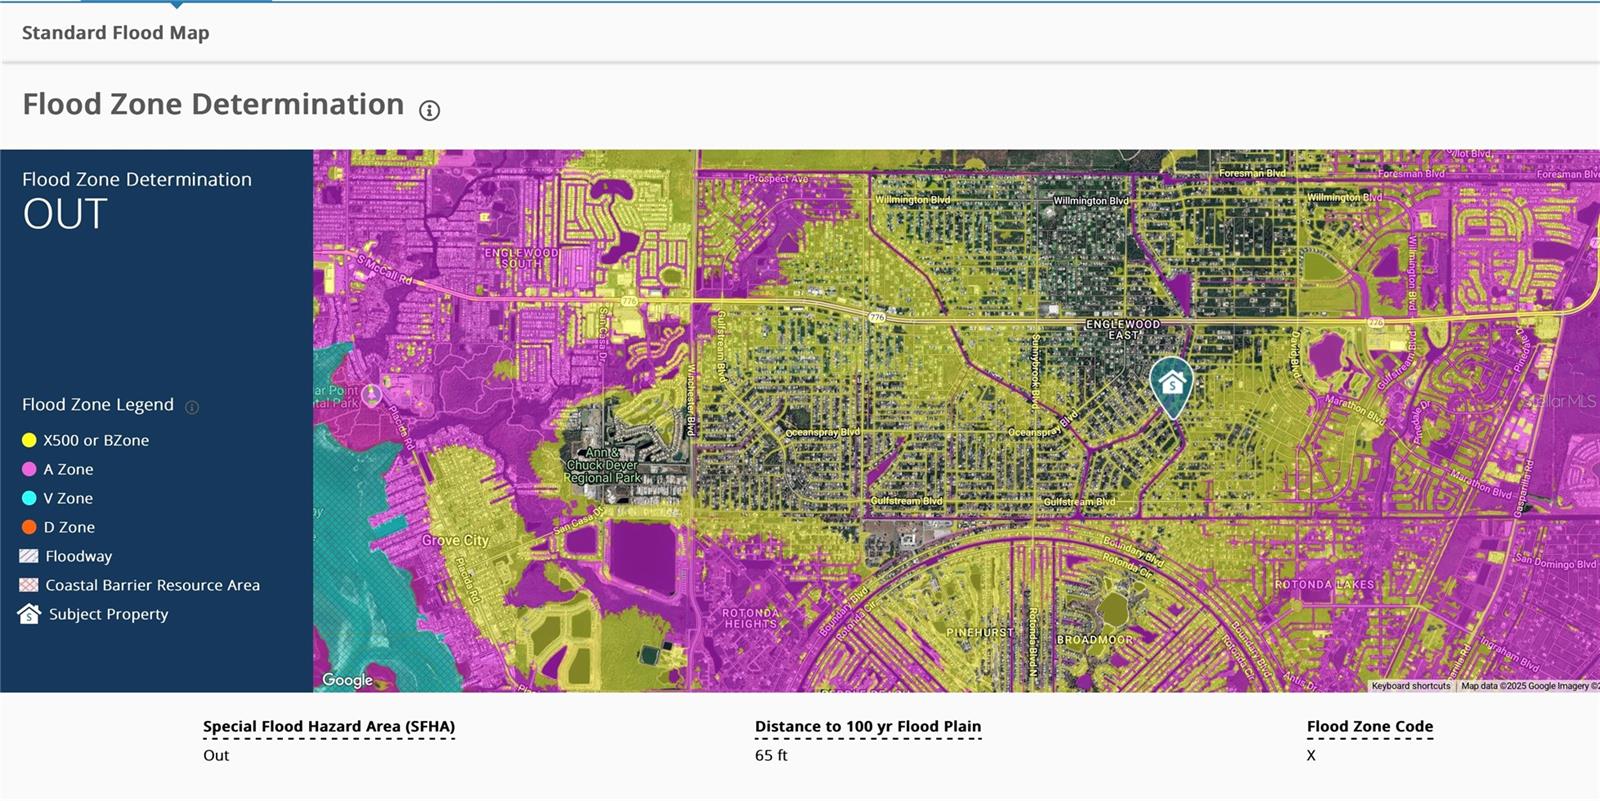Click the Rotonda Lakes label on map
This screenshot has width=1600, height=801.
pos(1324,584)
